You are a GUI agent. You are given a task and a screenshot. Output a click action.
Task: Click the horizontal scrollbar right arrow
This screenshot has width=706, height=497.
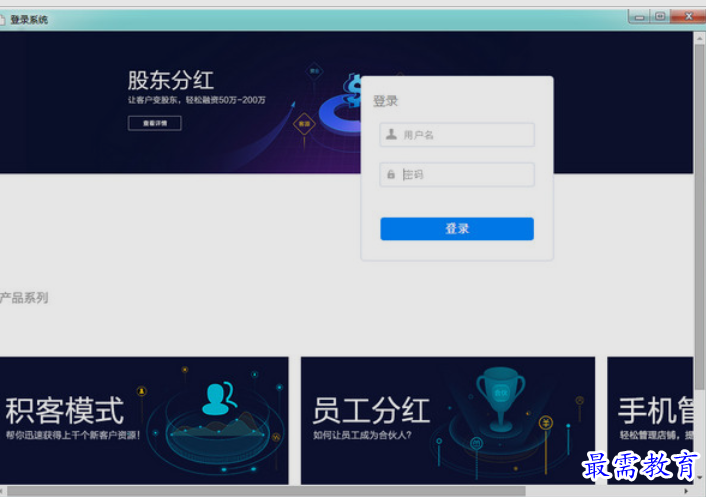(x=686, y=491)
